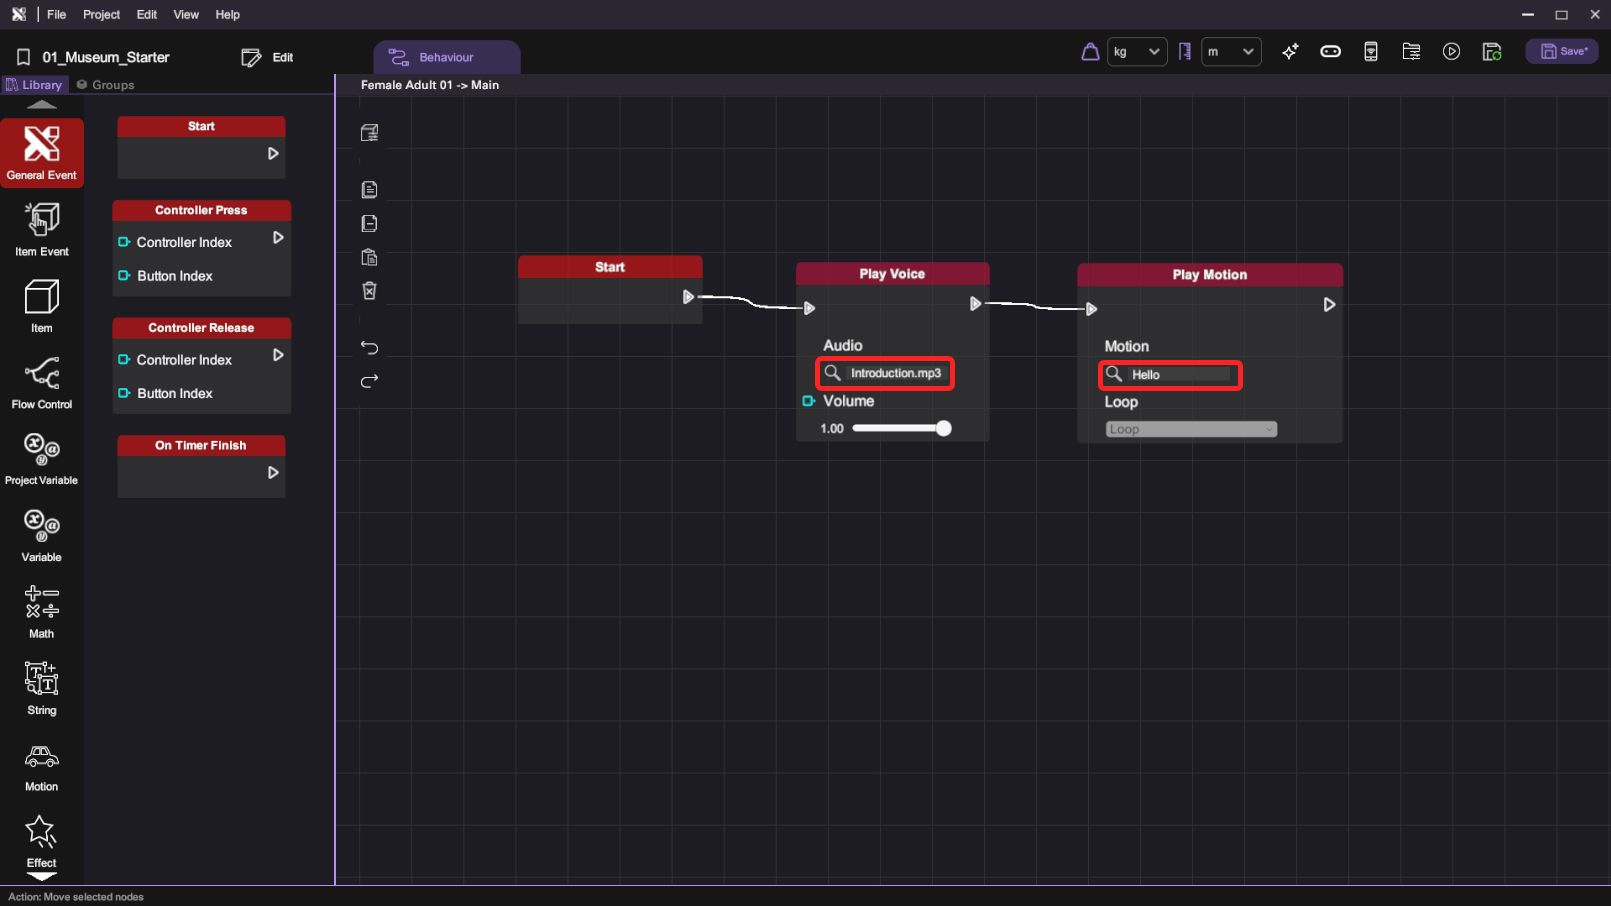Image resolution: width=1611 pixels, height=906 pixels.
Task: Open the Project menu
Action: click(101, 14)
